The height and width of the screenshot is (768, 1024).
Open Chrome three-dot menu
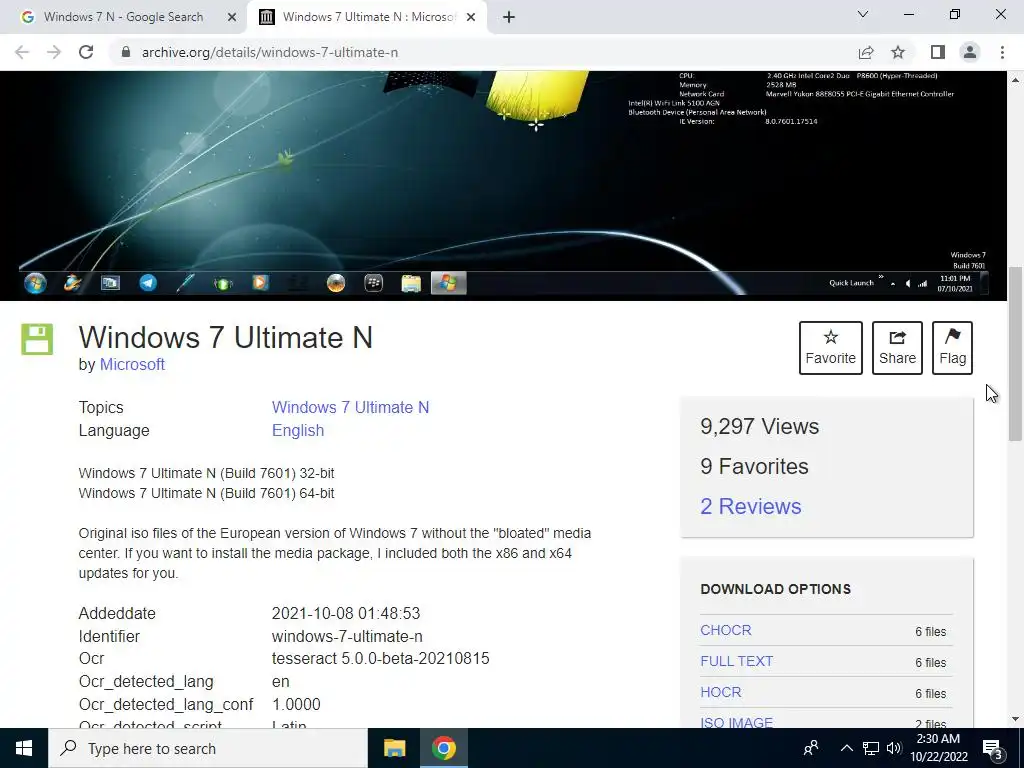(1002, 52)
